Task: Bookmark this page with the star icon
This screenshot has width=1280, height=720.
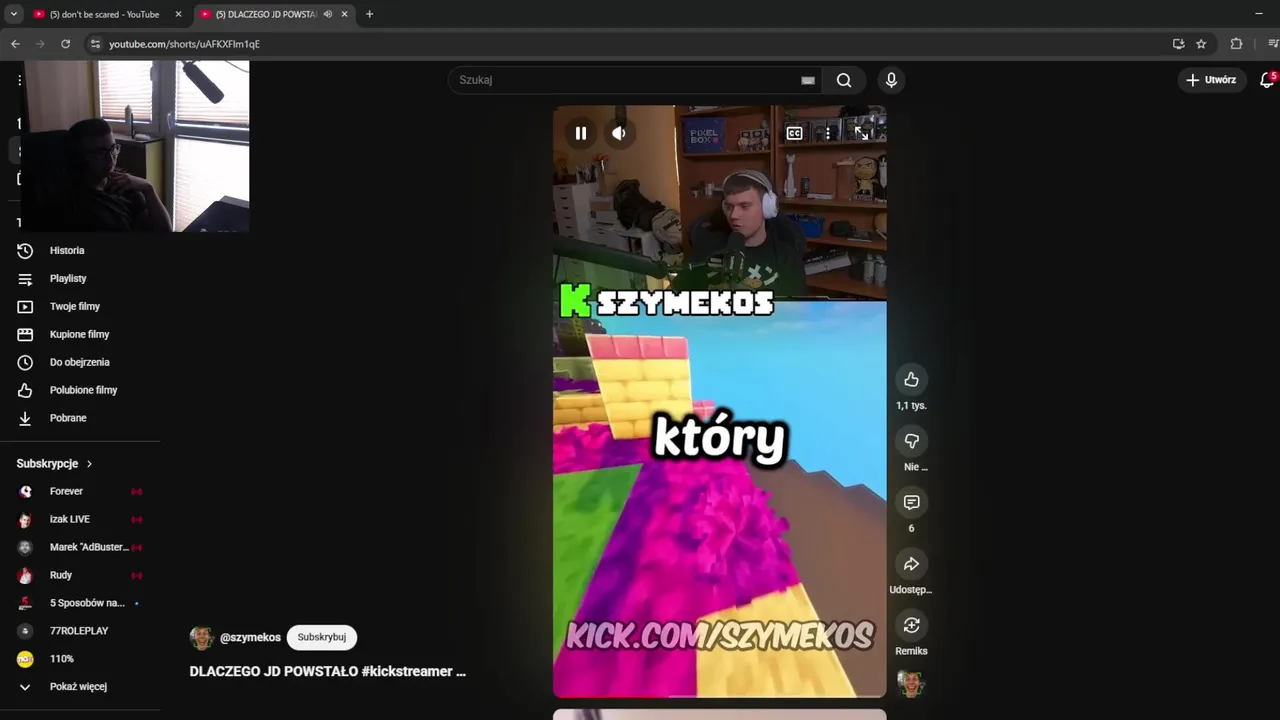Action: click(1201, 44)
